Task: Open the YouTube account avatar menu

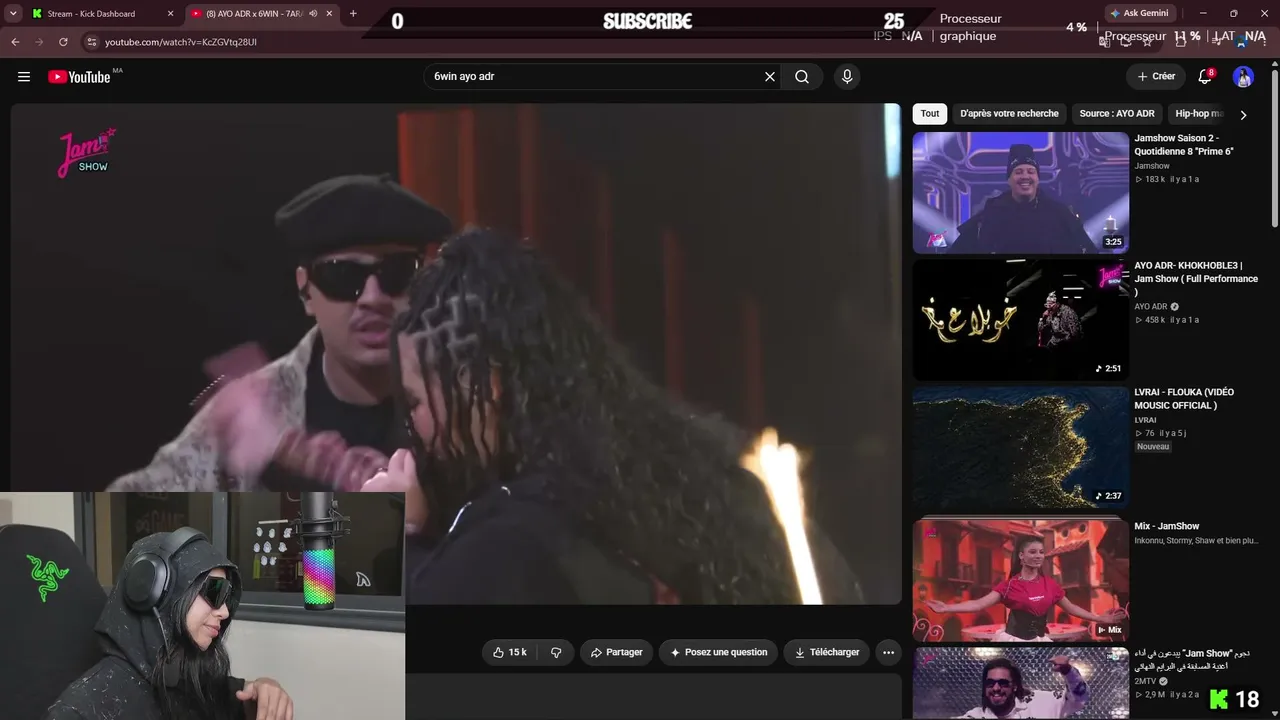Action: pyautogui.click(x=1243, y=77)
